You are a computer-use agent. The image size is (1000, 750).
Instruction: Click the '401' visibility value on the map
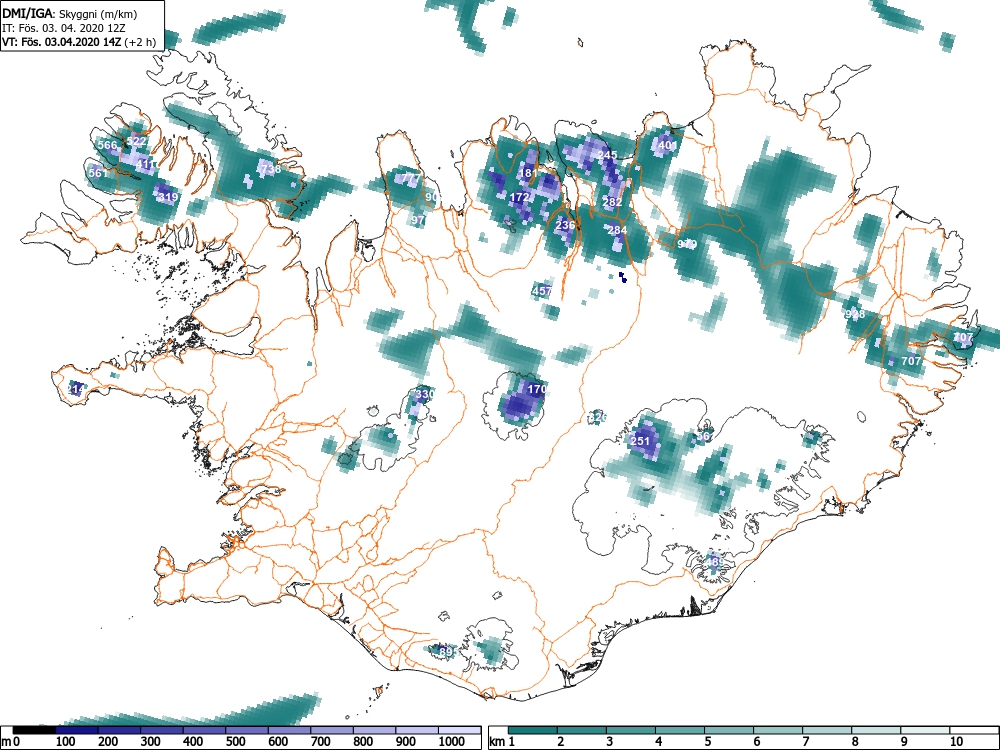(x=668, y=145)
